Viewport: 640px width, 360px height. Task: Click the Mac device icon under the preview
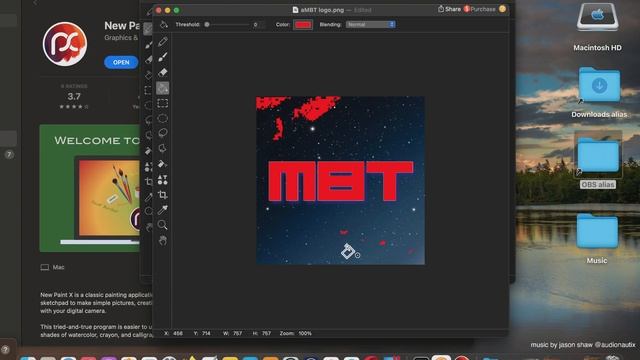pos(44,267)
